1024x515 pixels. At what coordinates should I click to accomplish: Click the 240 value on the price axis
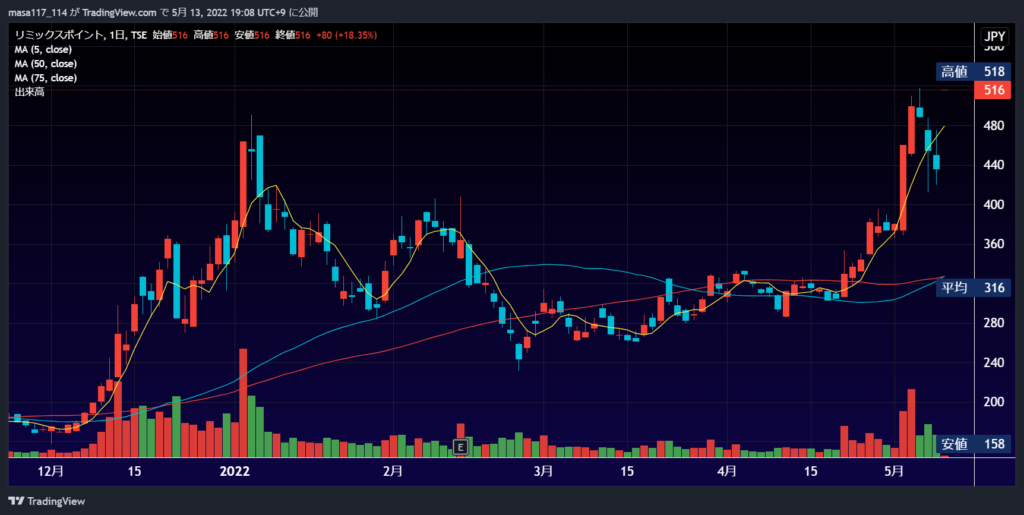[993, 363]
